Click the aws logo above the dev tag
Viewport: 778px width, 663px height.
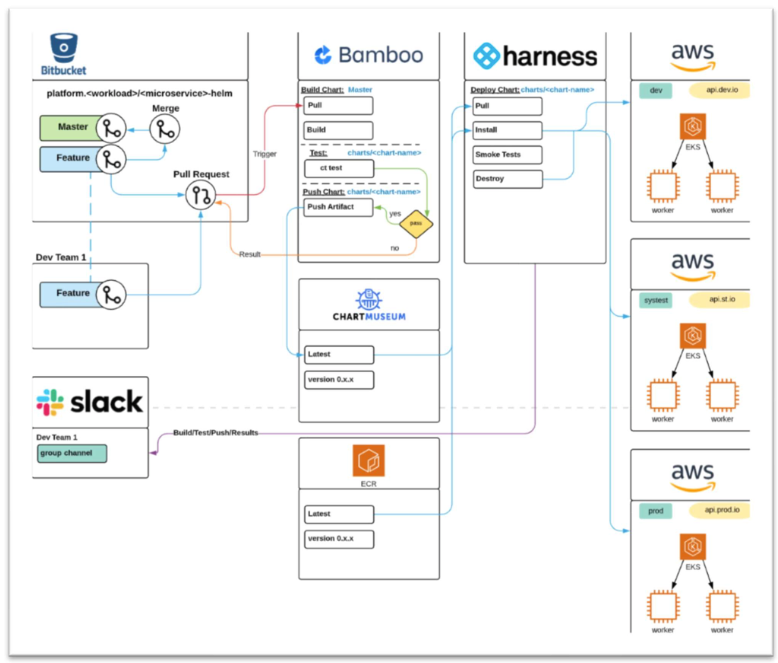pos(693,56)
